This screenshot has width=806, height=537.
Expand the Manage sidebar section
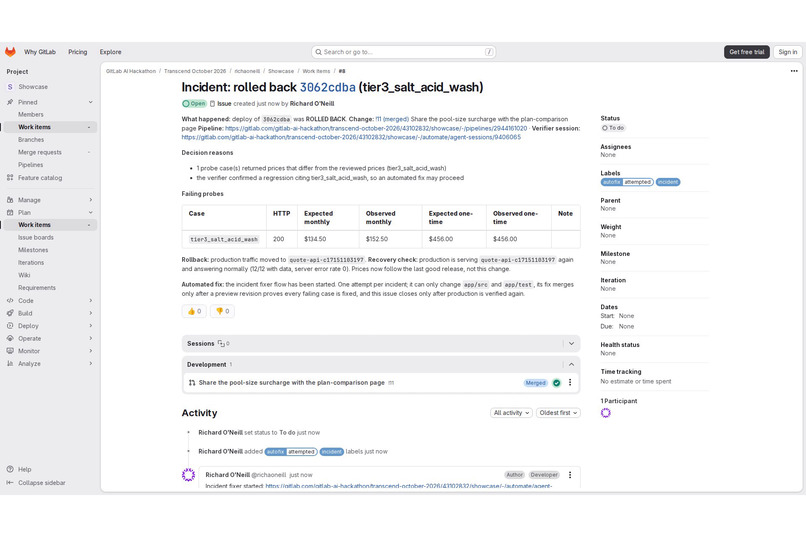(x=50, y=200)
